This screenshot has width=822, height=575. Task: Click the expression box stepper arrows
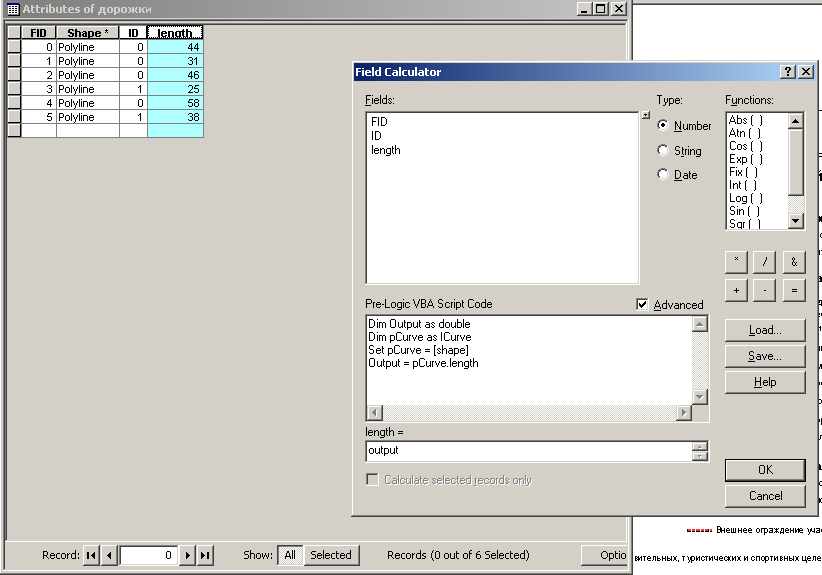700,451
